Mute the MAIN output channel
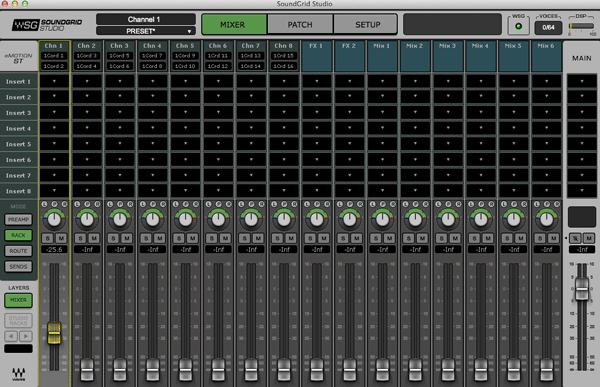The height and width of the screenshot is (387, 600). tap(589, 238)
